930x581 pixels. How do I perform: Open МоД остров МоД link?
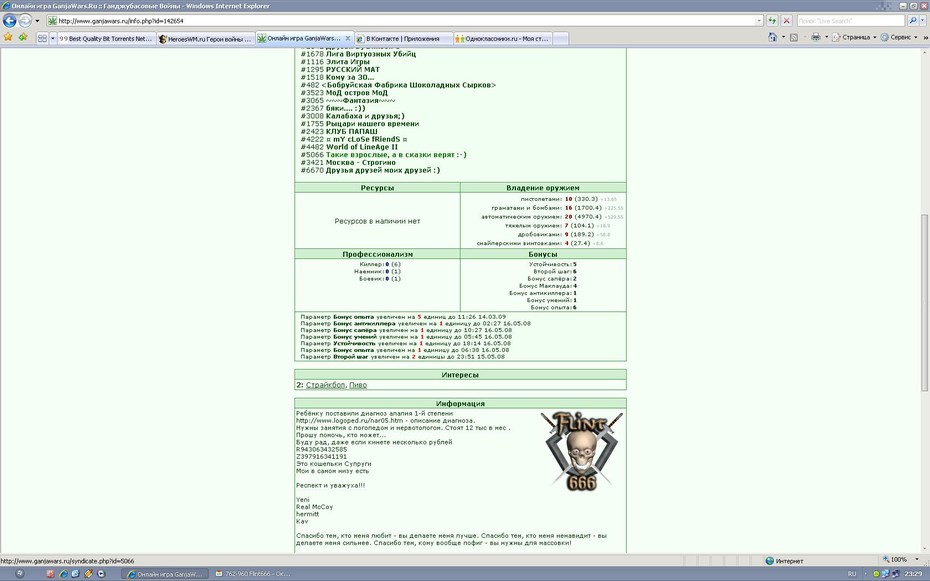pyautogui.click(x=356, y=92)
